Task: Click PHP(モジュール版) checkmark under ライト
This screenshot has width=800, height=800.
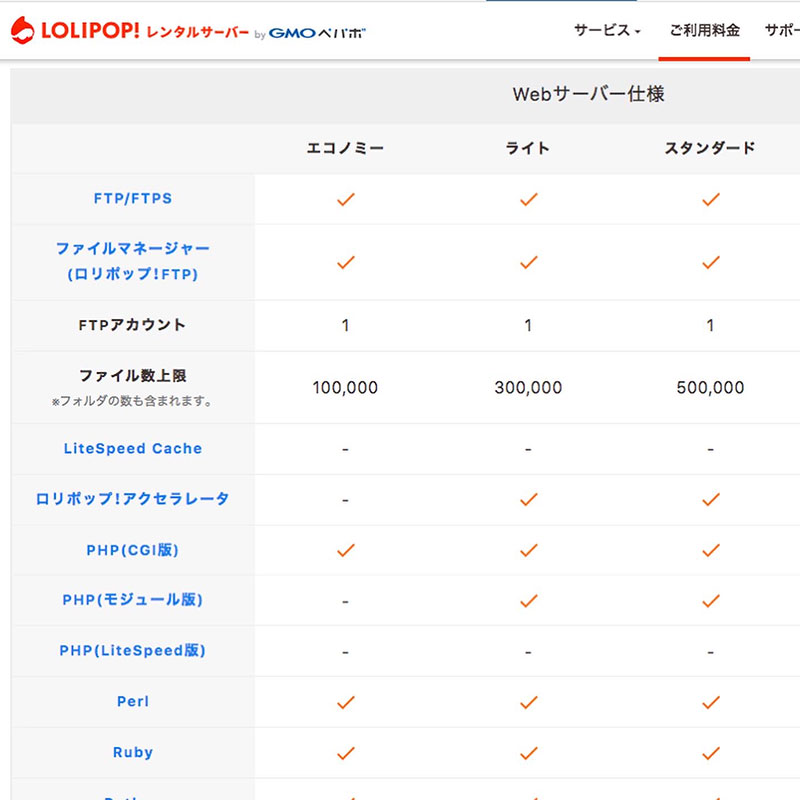Action: click(x=528, y=601)
